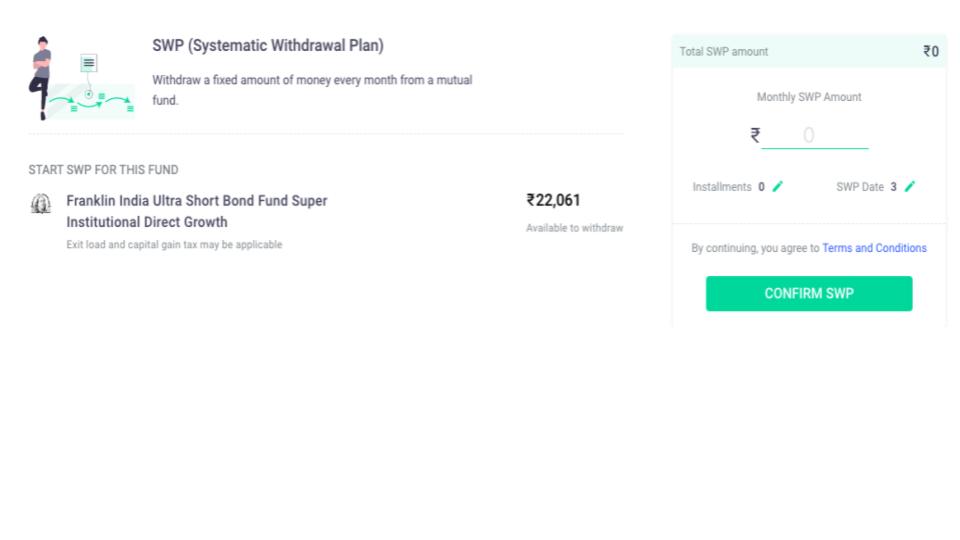This screenshot has width=960, height=540.
Task: Click the Franklin India Ultra Short Bond Fund name
Action: [197, 211]
